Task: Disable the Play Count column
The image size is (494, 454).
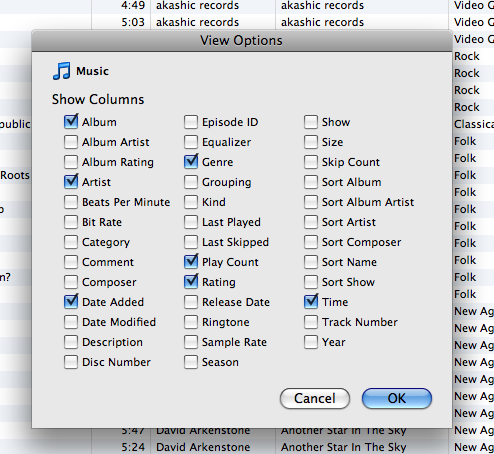Action: coord(191,262)
